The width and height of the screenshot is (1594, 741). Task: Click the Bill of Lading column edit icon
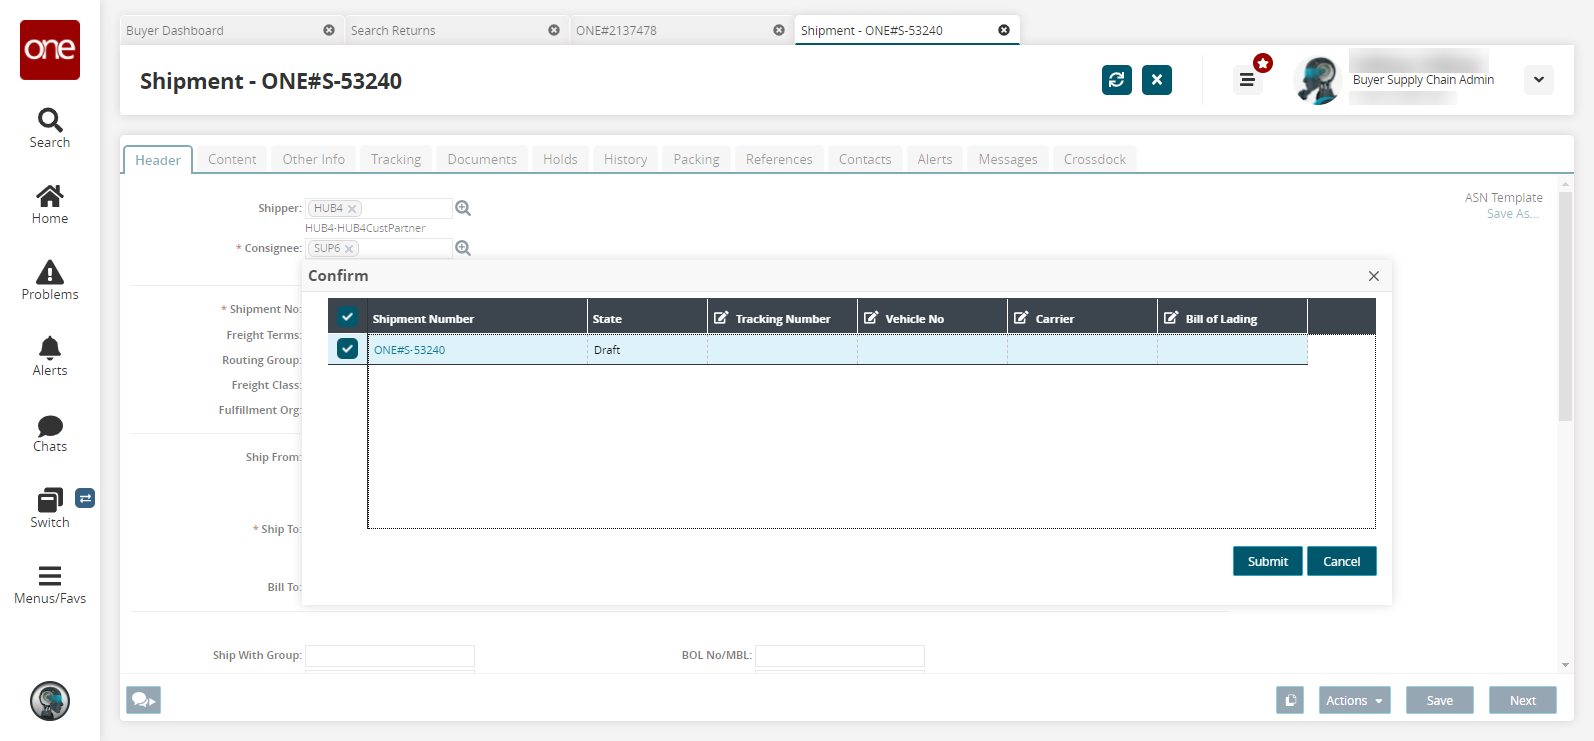pos(1171,318)
